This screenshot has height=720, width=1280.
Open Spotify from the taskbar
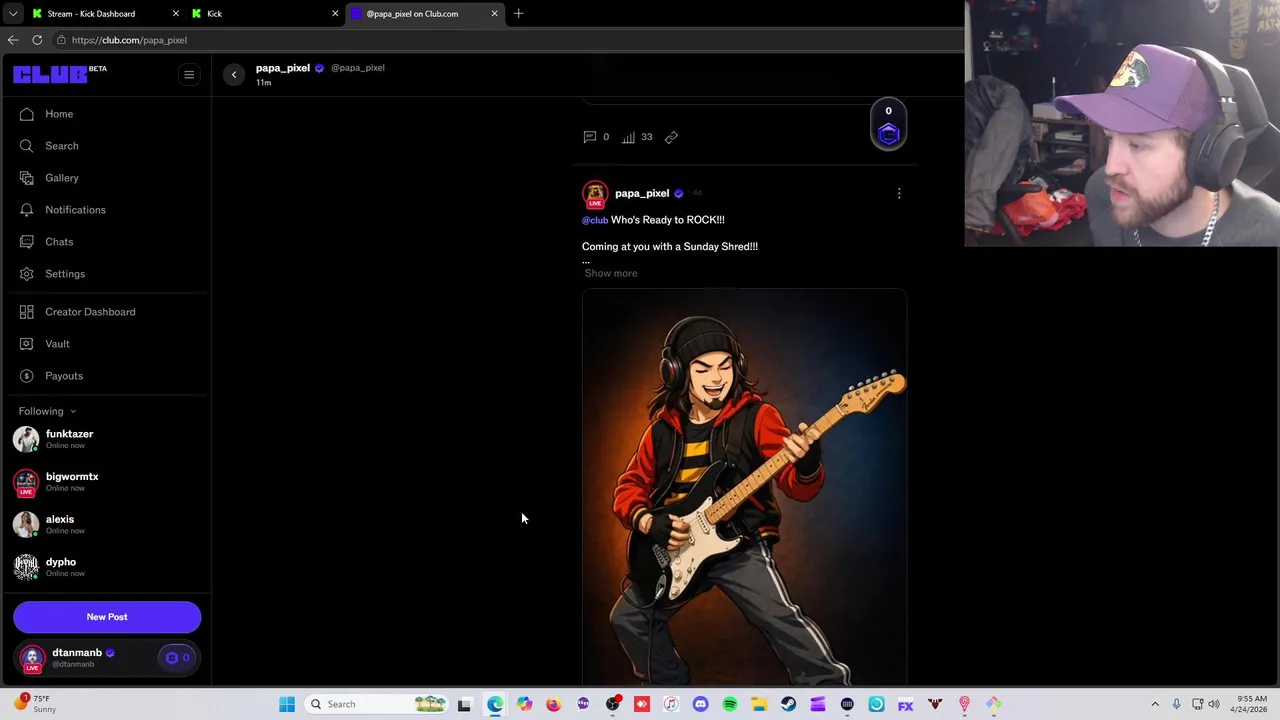click(730, 704)
